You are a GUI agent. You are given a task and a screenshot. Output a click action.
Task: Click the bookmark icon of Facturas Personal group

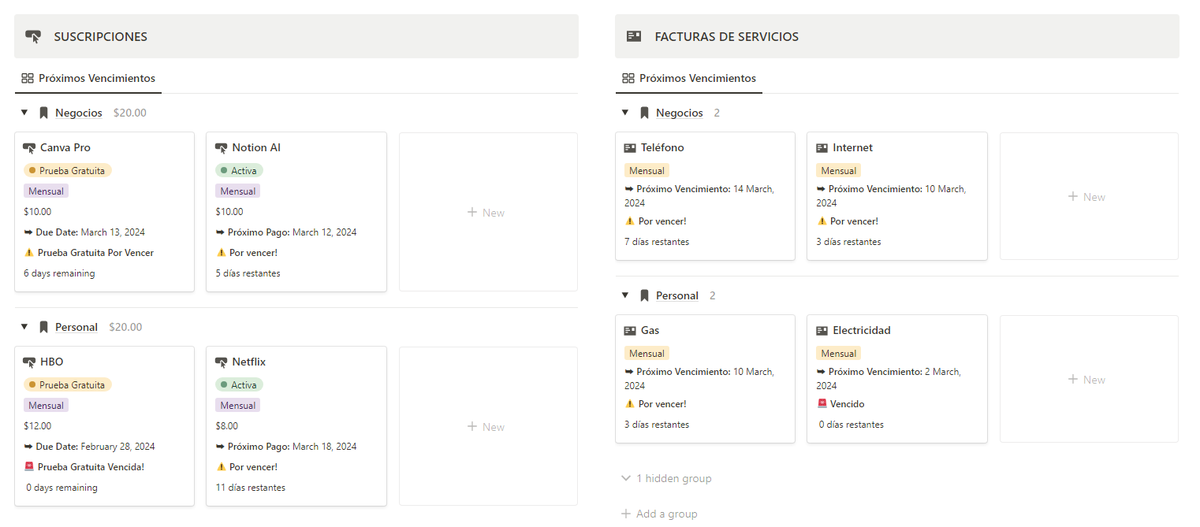[644, 296]
